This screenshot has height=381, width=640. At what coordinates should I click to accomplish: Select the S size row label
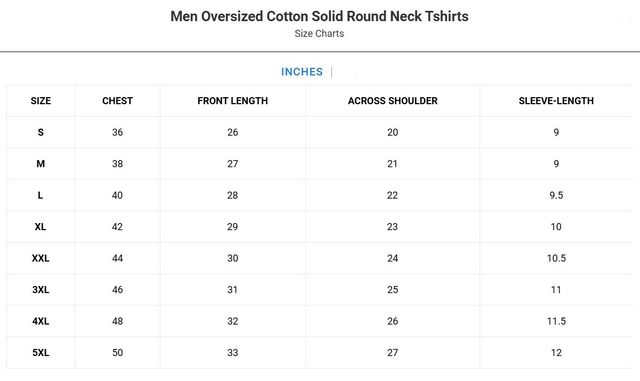click(40, 132)
